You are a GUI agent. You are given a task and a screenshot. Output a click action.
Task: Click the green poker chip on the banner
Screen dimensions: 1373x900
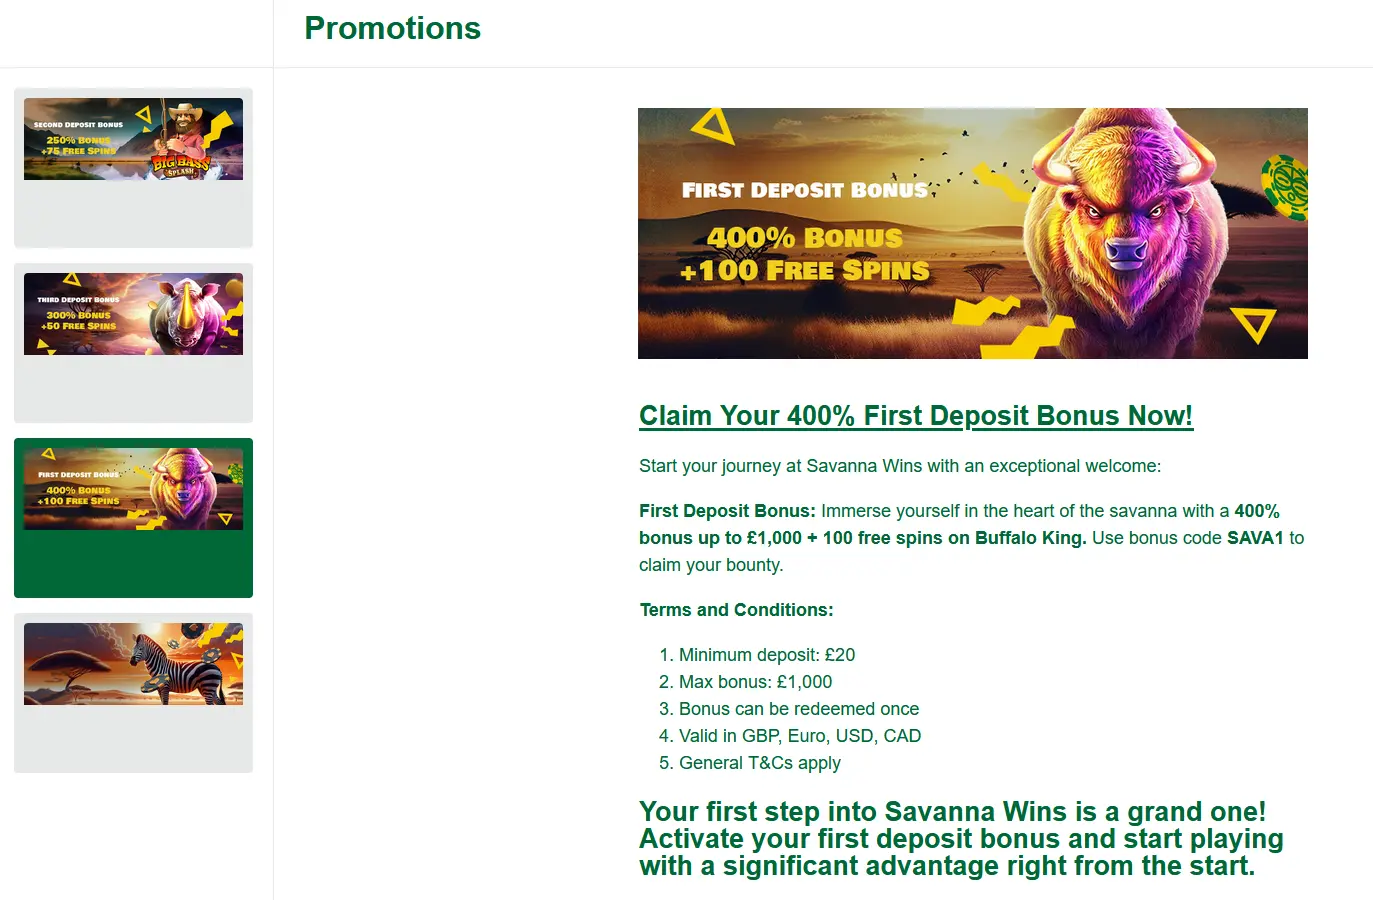tap(1285, 187)
